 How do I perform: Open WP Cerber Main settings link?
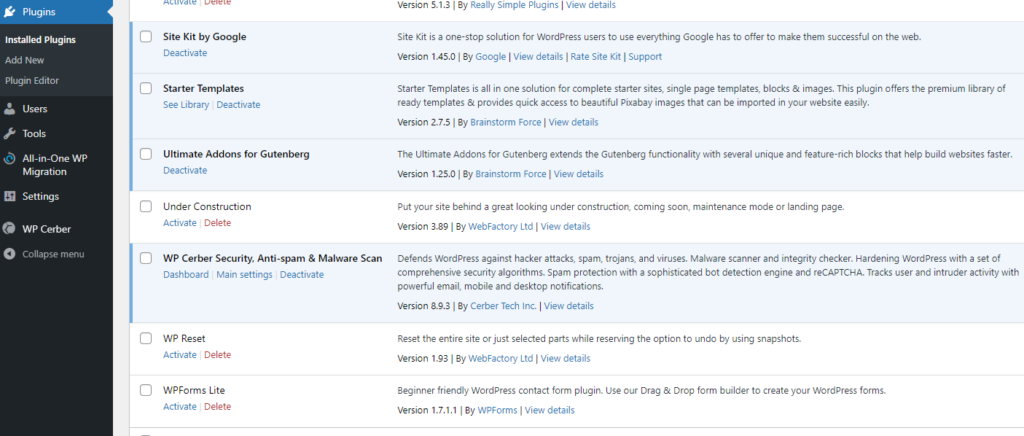[x=244, y=275]
